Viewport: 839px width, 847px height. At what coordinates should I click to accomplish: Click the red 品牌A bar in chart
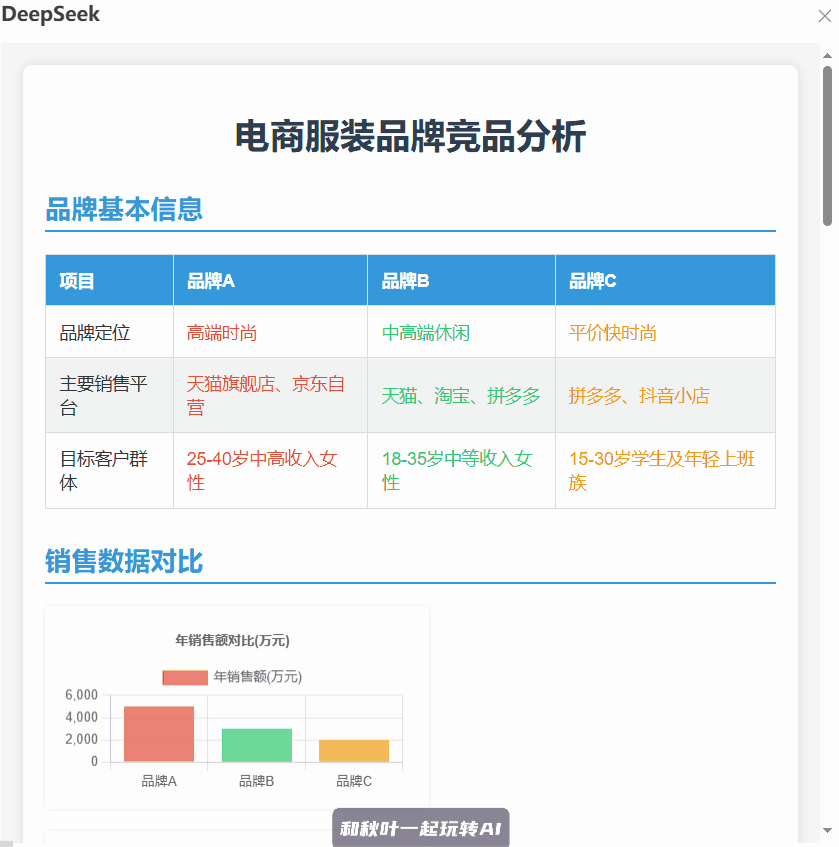tap(159, 734)
